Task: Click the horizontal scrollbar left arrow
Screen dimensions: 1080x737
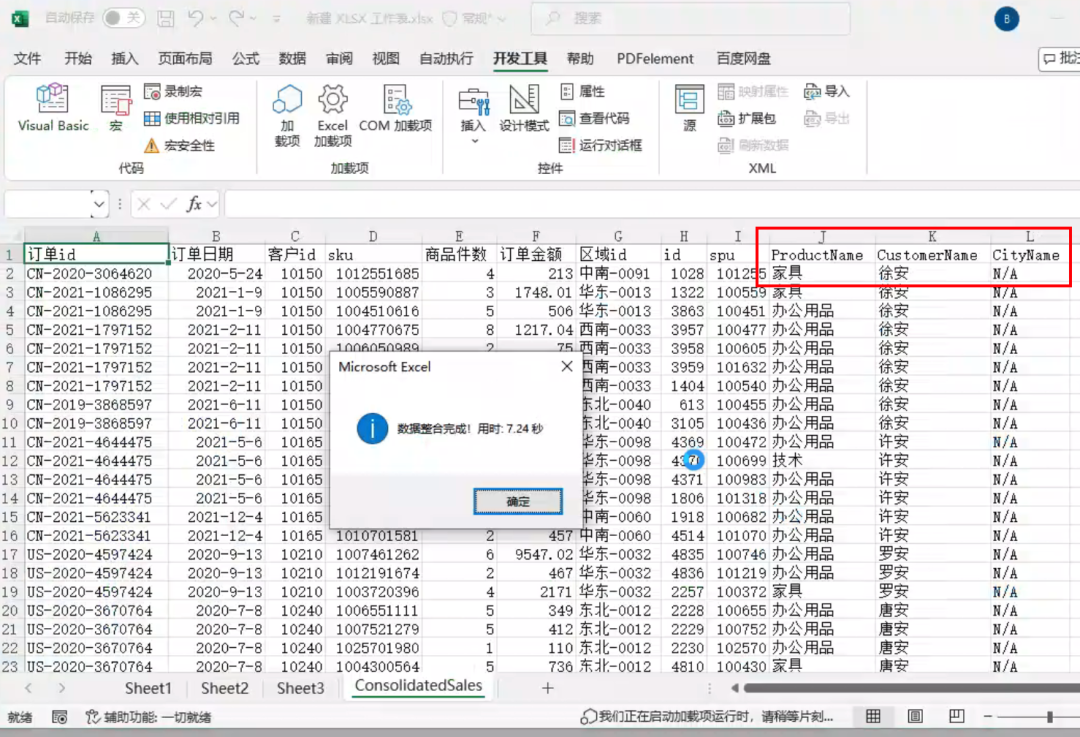Action: point(735,687)
